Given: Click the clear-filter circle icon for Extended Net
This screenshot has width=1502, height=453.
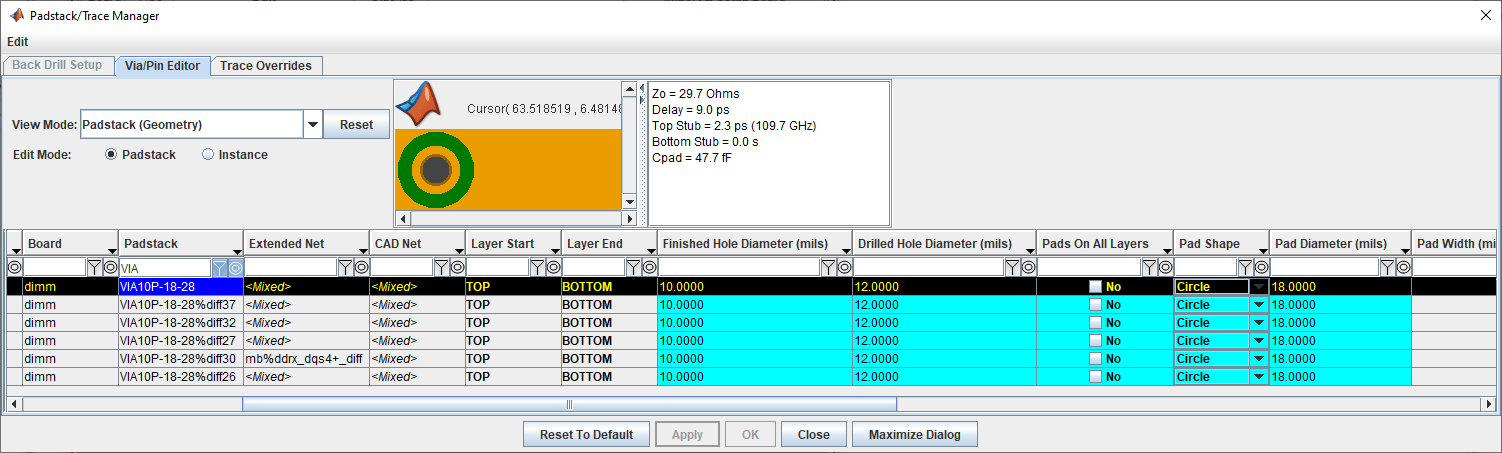Looking at the screenshot, I should click(361, 267).
